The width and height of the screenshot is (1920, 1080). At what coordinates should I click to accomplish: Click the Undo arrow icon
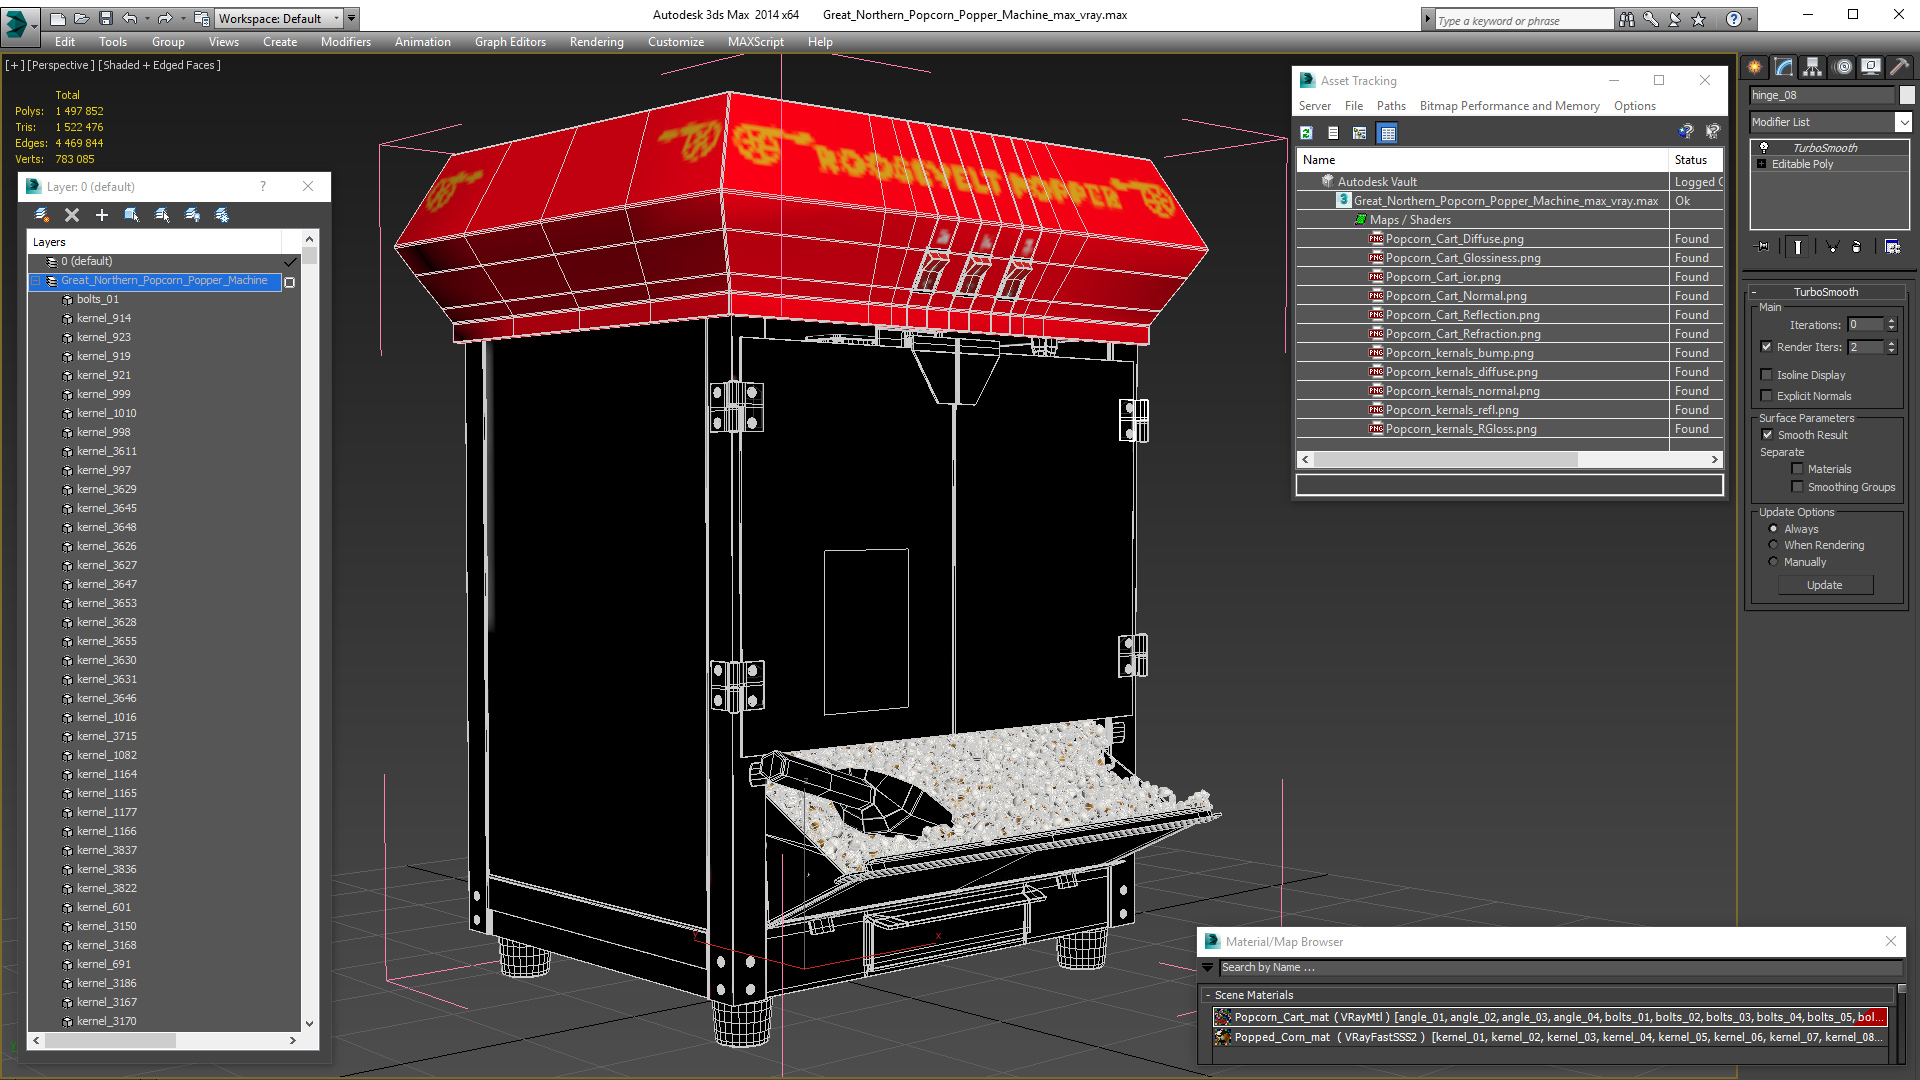(x=129, y=18)
